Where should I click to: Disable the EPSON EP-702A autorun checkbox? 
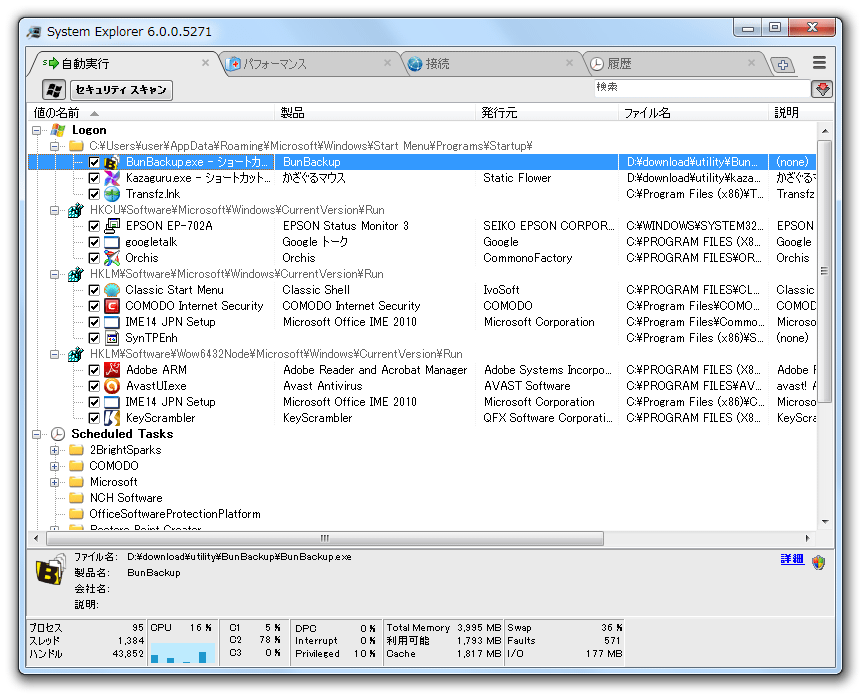[x=94, y=226]
